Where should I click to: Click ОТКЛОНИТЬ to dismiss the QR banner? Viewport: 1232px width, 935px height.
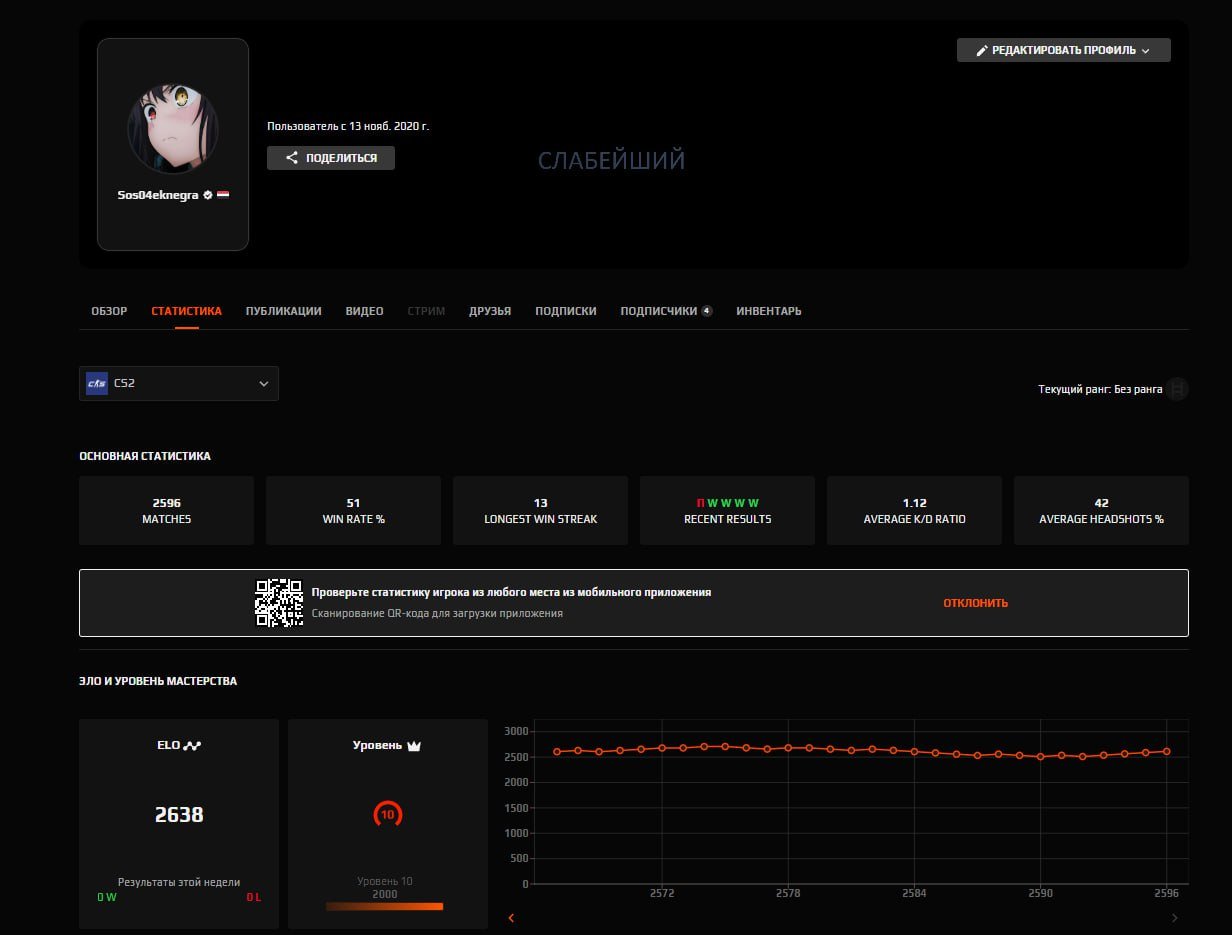[975, 602]
